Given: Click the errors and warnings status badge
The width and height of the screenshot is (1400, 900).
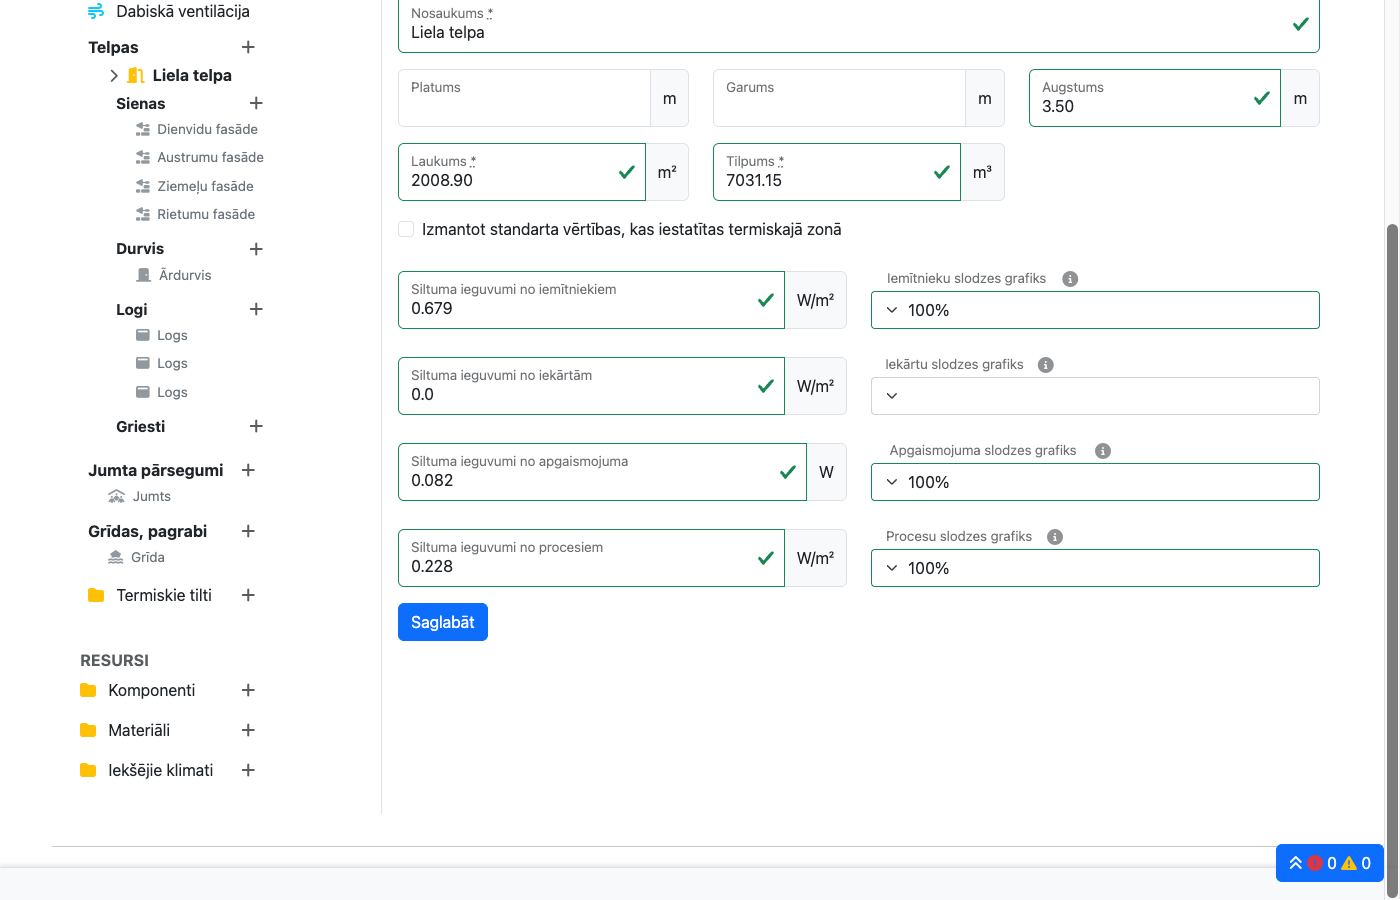Looking at the screenshot, I should pyautogui.click(x=1329, y=863).
